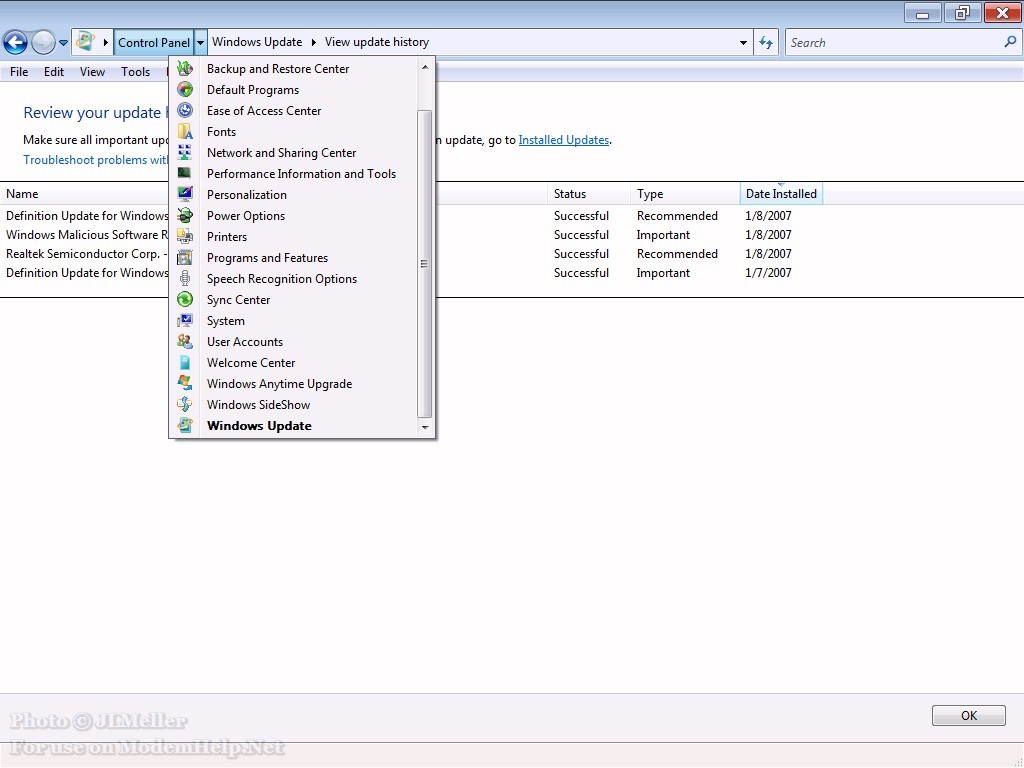Click the Fonts folder icon

click(185, 132)
